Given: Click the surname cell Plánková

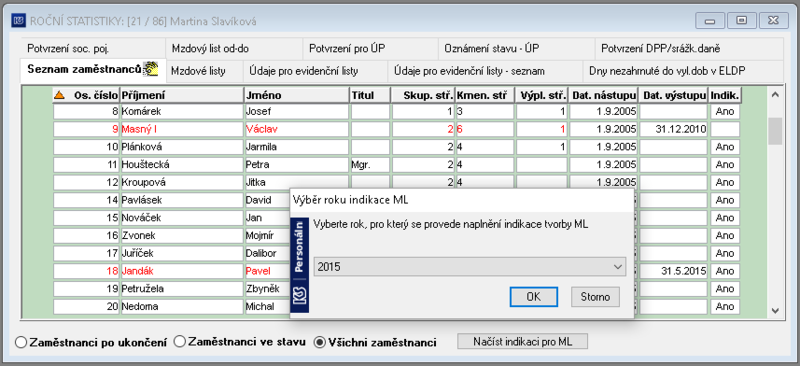Looking at the screenshot, I should [x=182, y=147].
